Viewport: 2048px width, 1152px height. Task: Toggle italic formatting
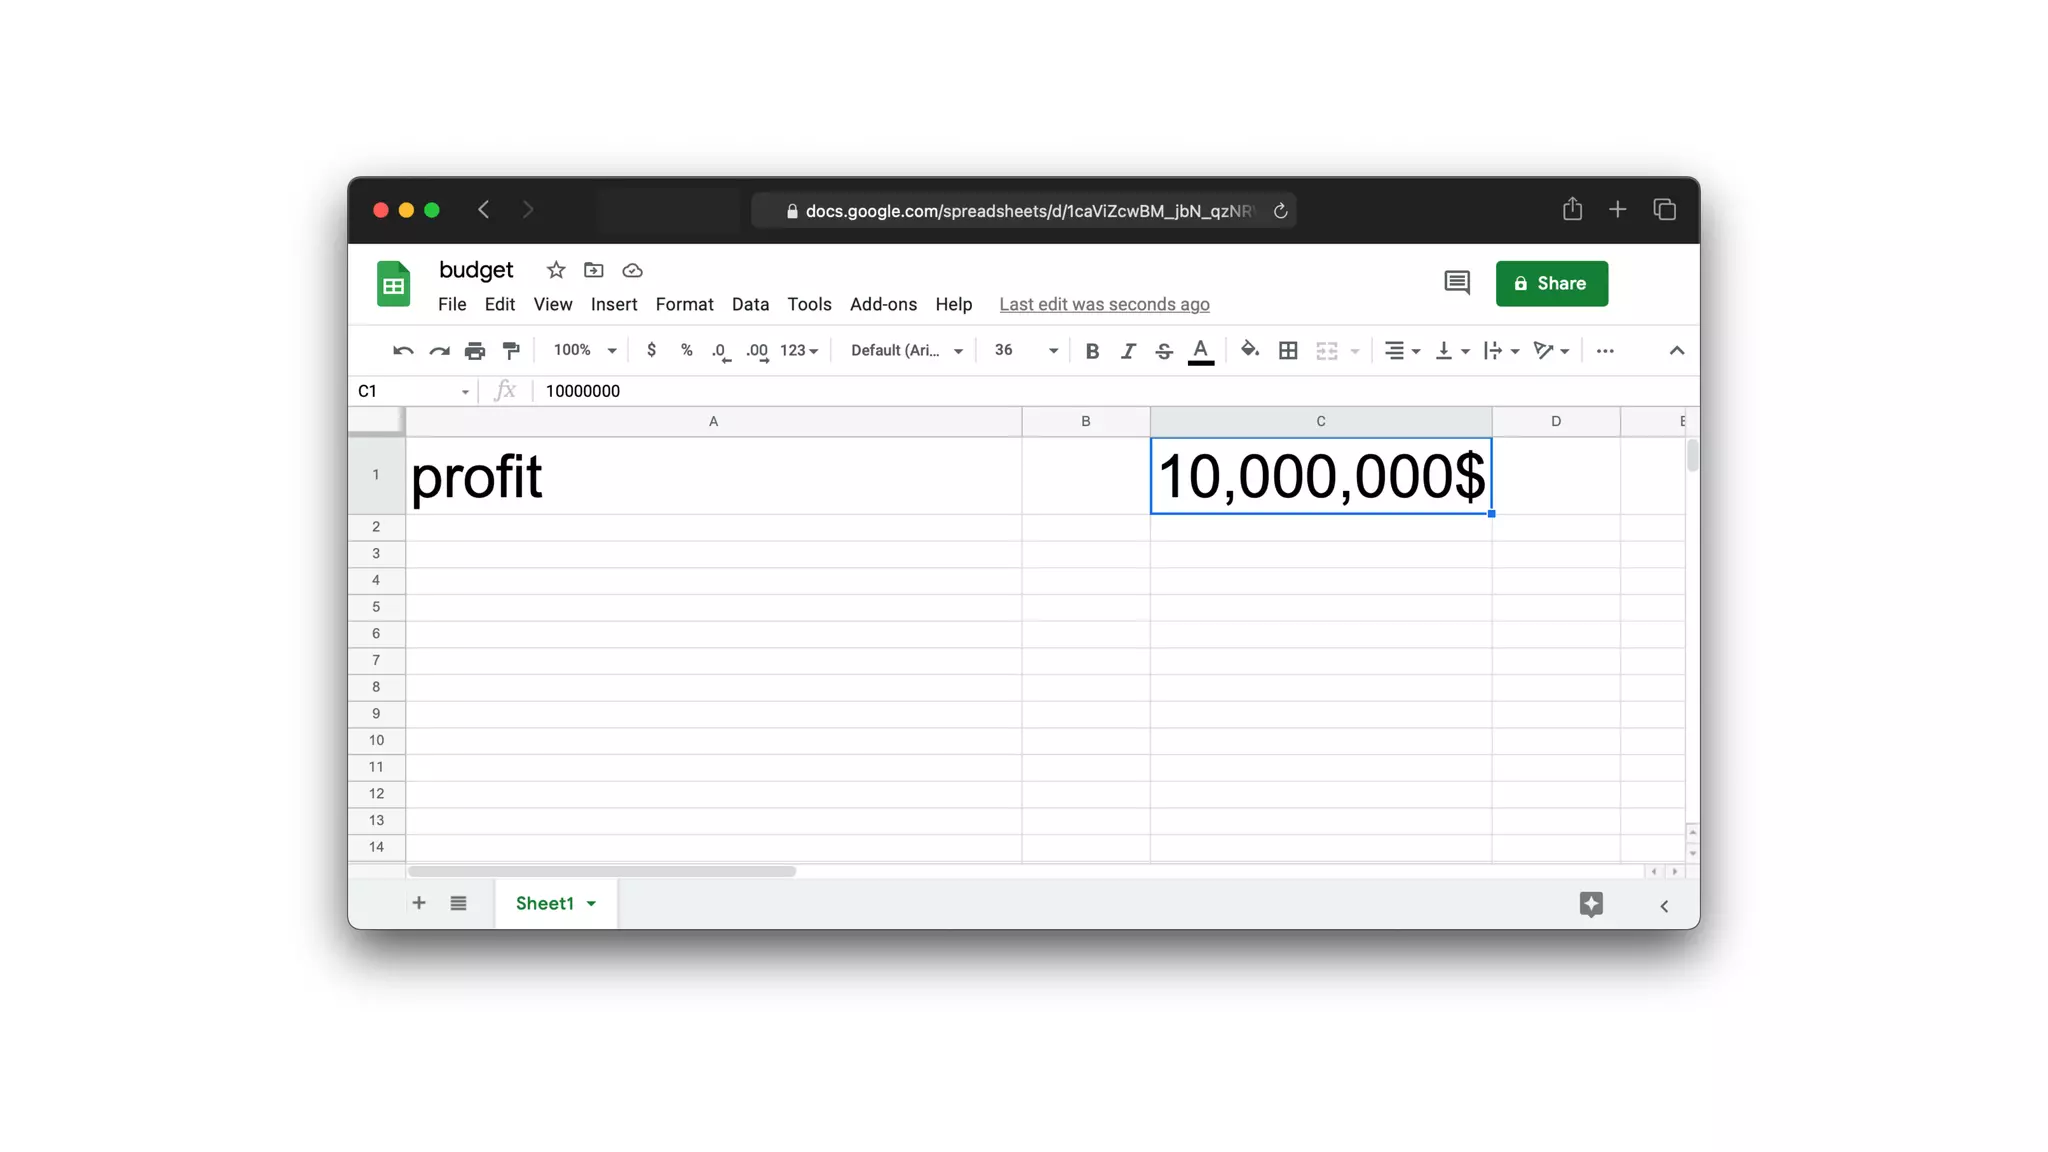click(1128, 351)
